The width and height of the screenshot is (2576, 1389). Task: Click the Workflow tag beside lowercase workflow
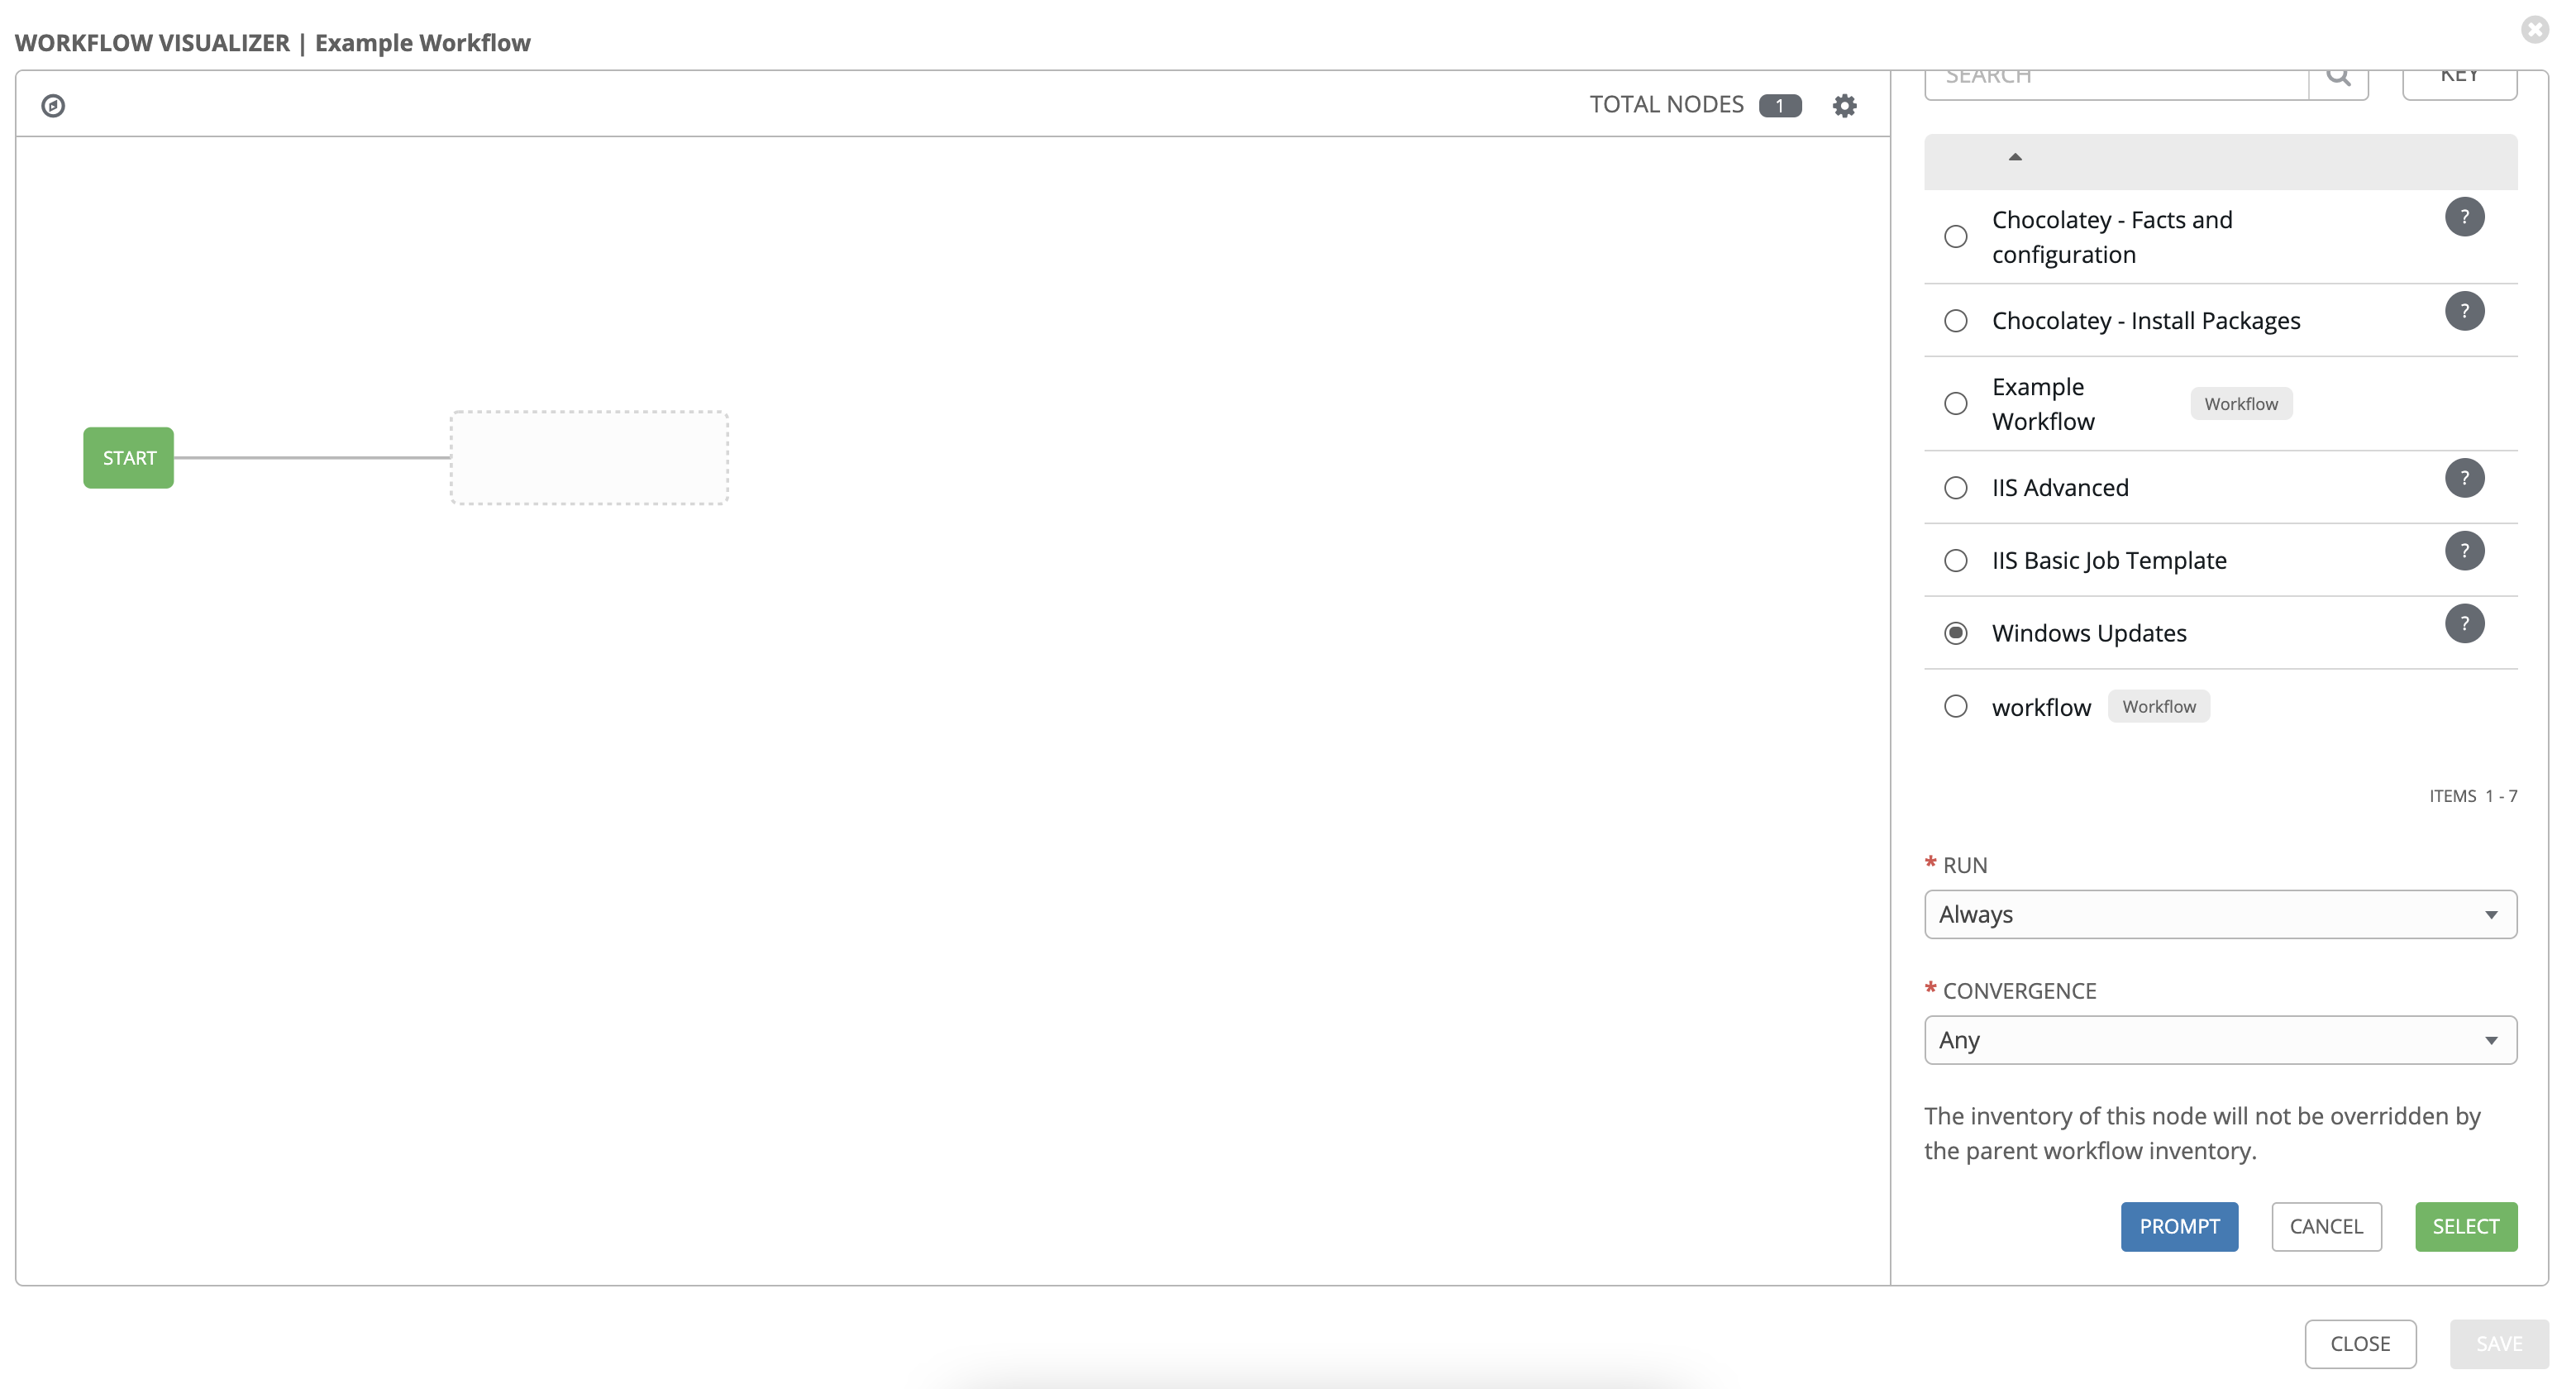click(2159, 707)
